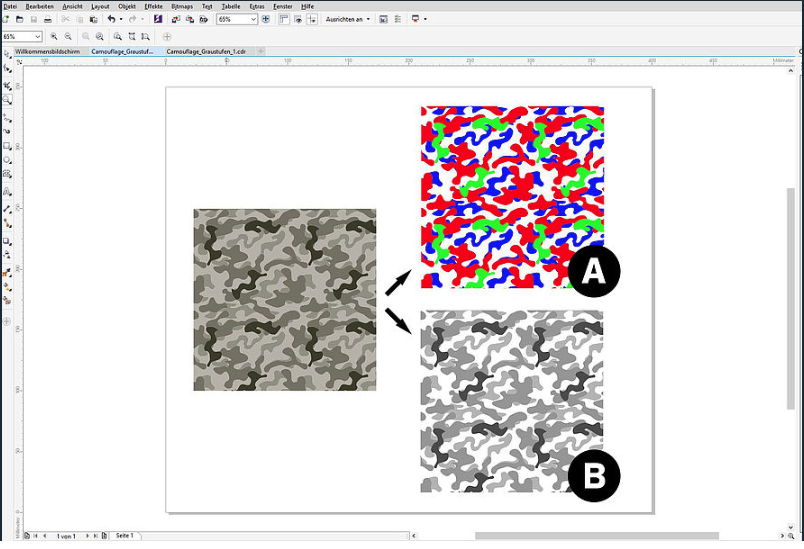Select the Crop tool in the toolbox
Viewport: 804px width, 549px height.
pos(7,85)
